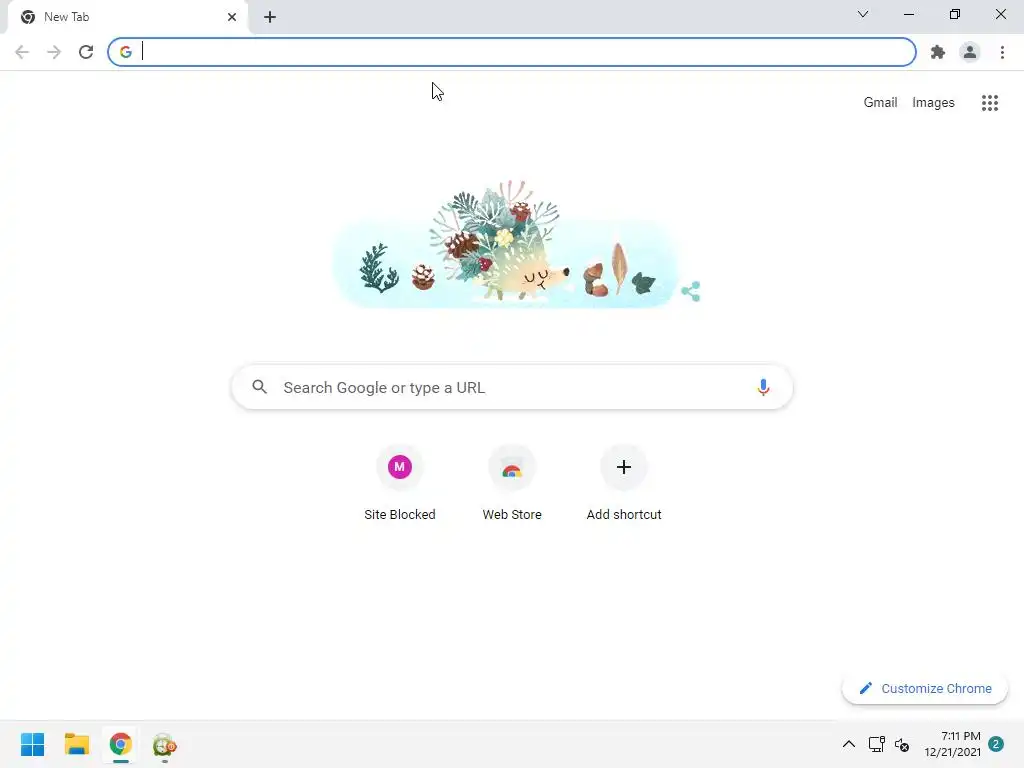Image resolution: width=1024 pixels, height=768 pixels.
Task: Click the hedgehog Google Doodle
Action: (505, 244)
